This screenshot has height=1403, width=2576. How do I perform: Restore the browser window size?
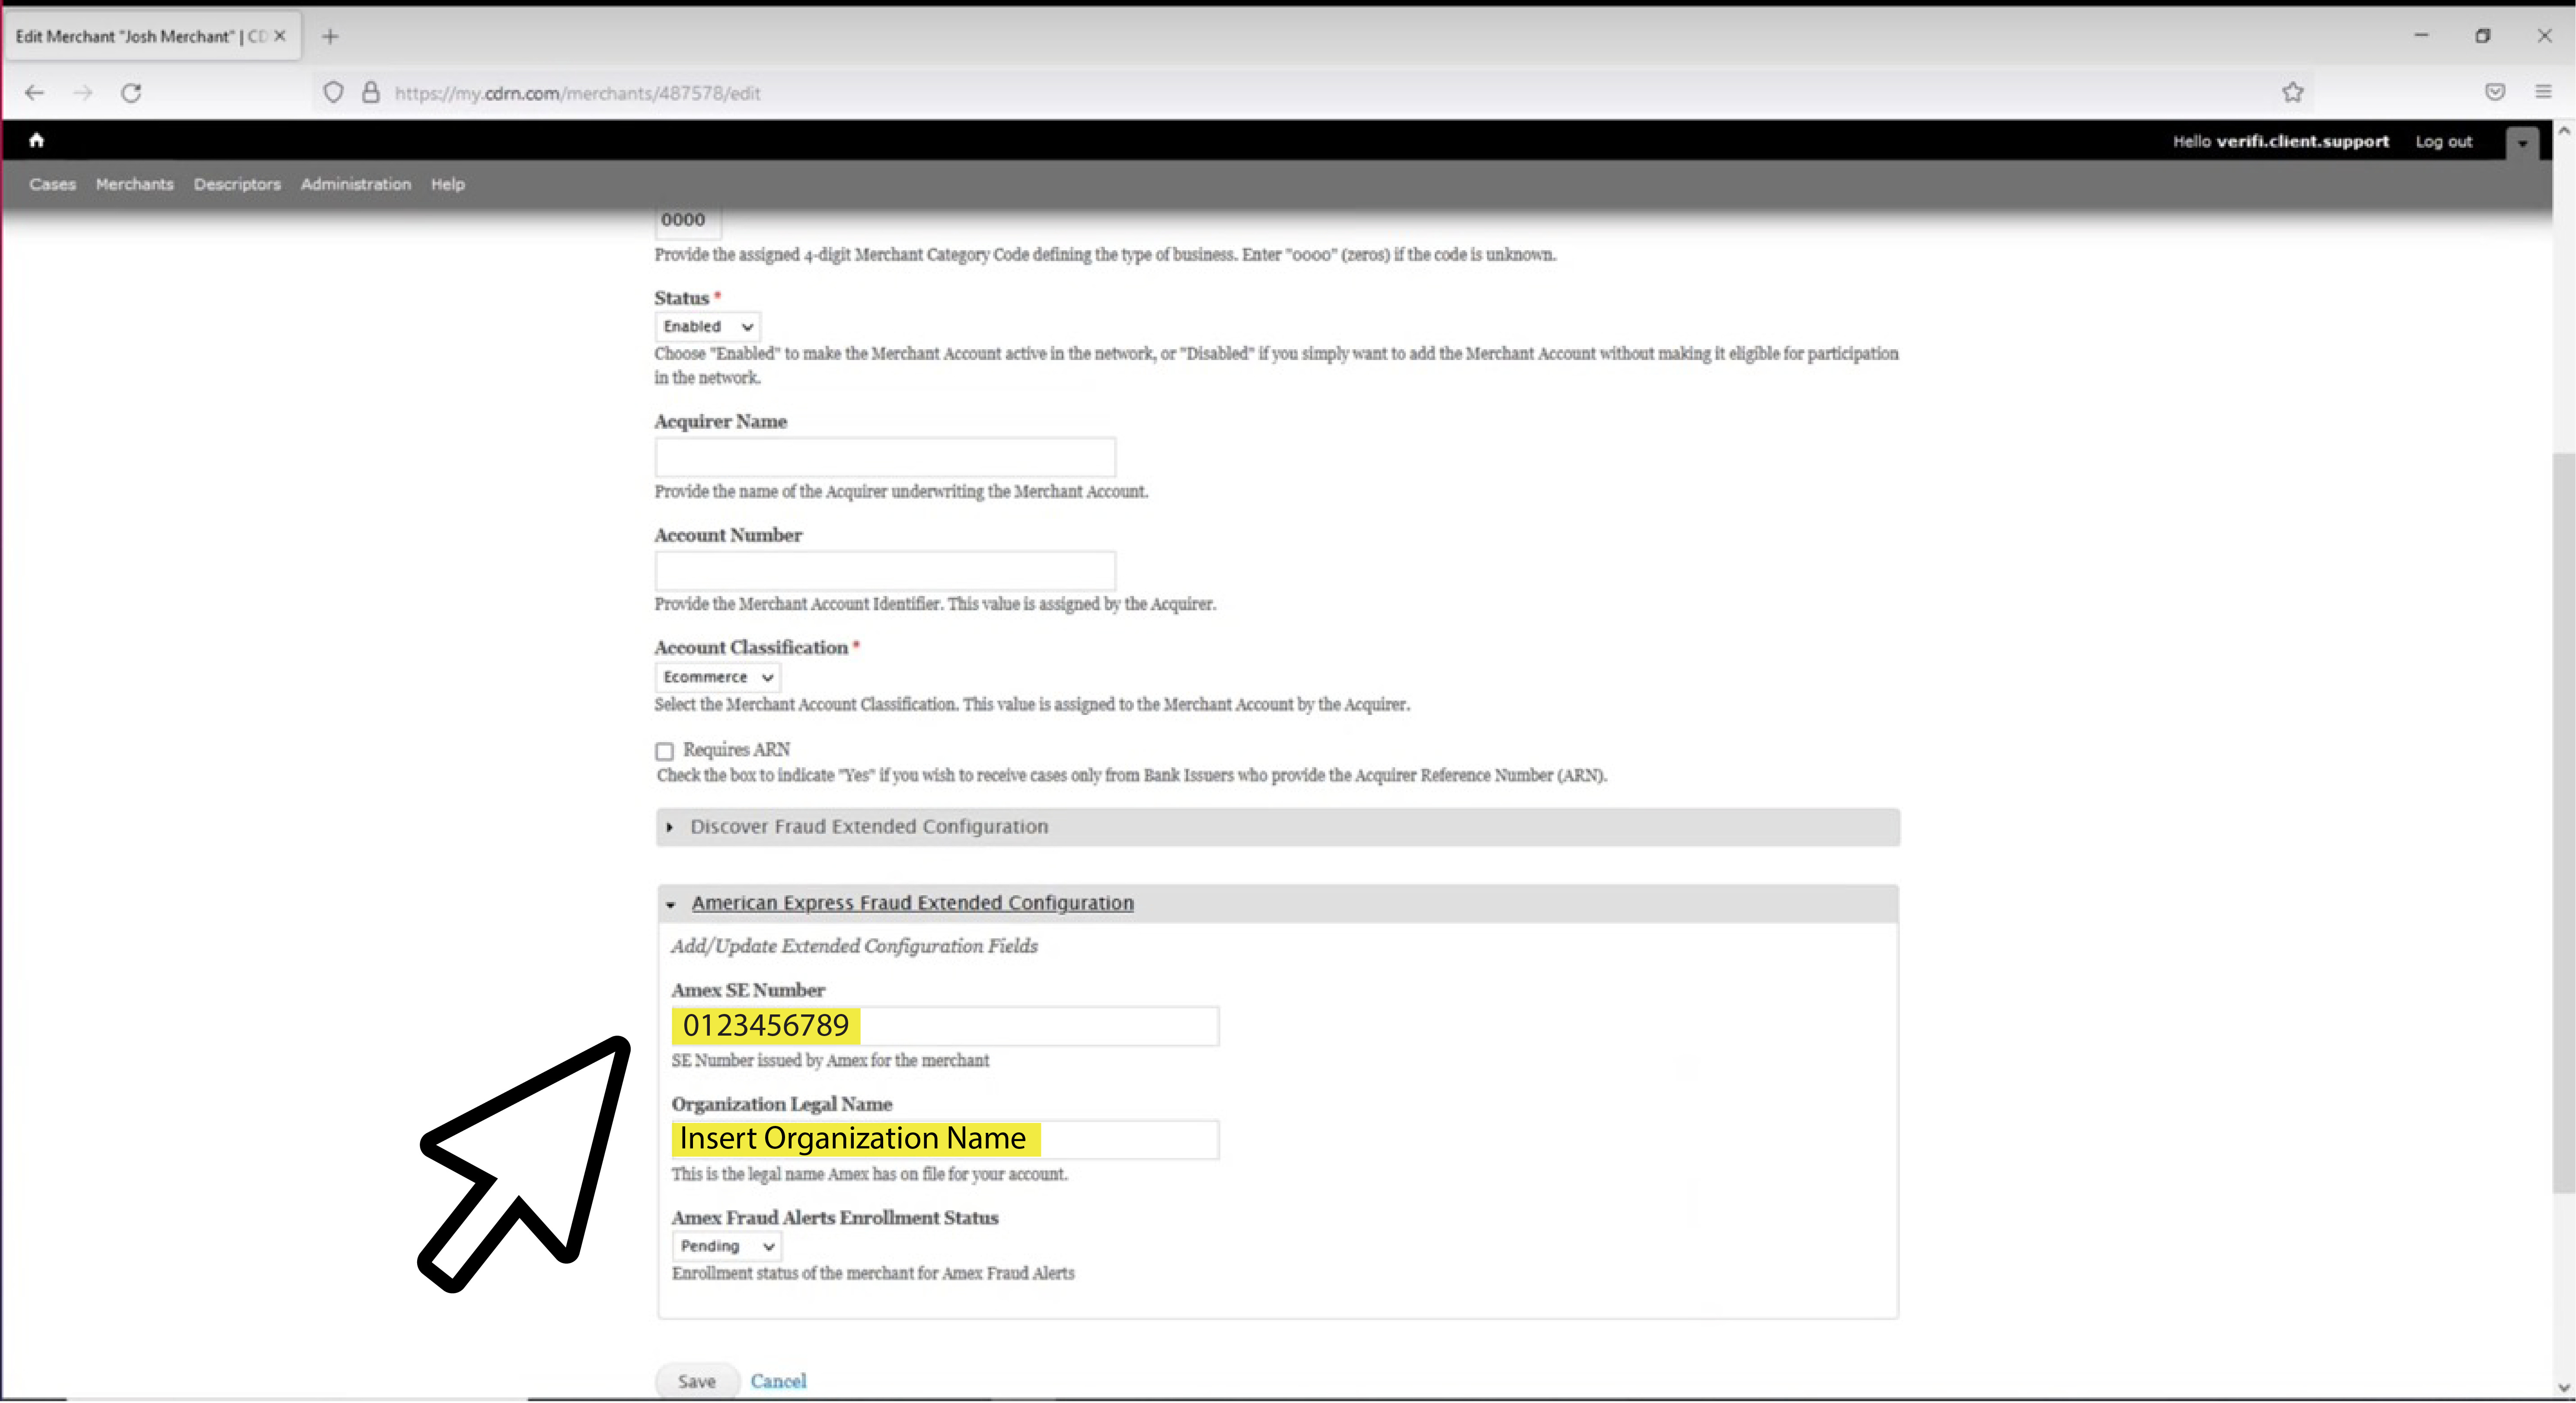point(2483,36)
